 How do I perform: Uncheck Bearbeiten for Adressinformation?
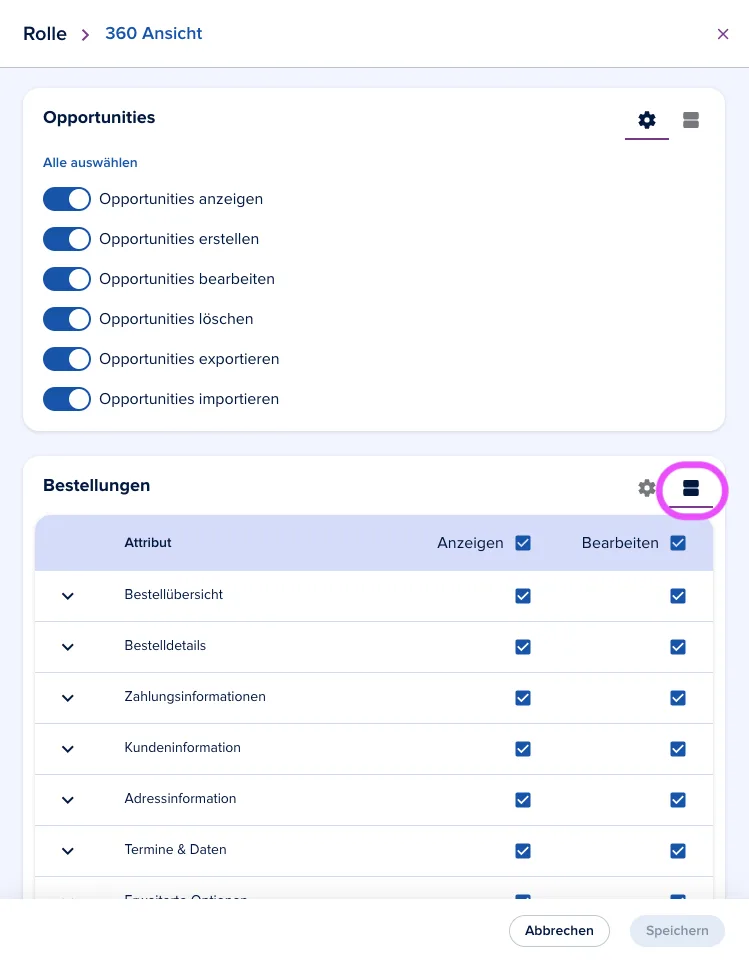(678, 800)
